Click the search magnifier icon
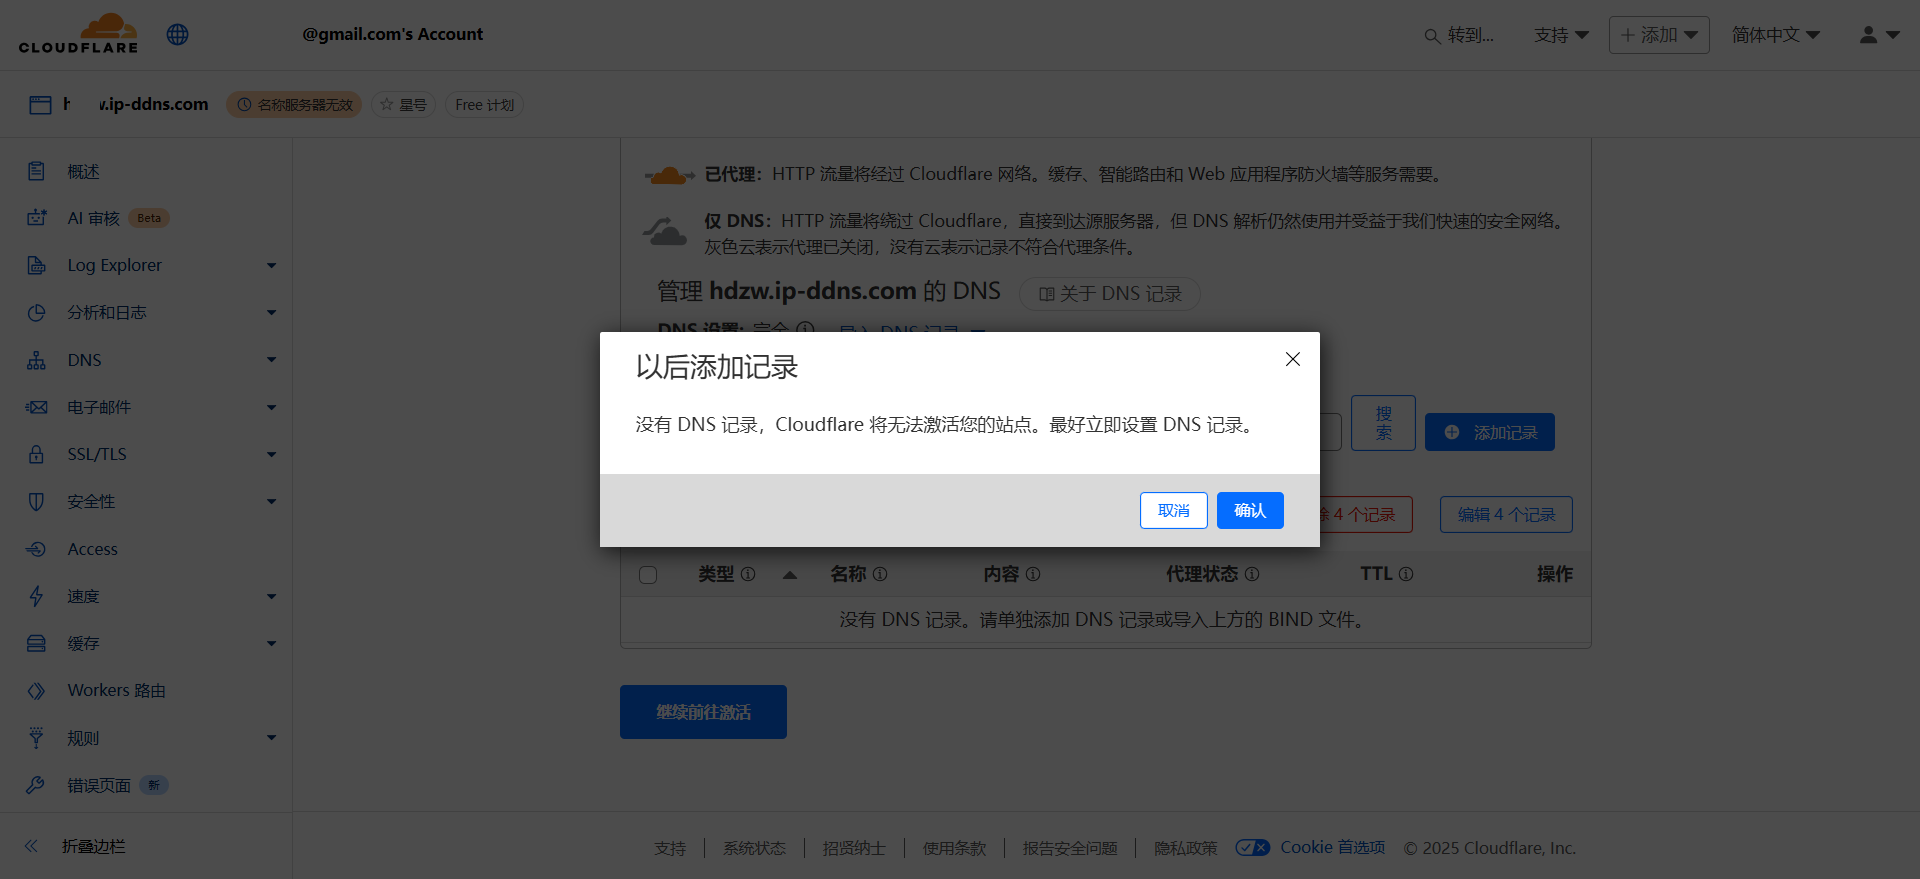This screenshot has width=1920, height=879. tap(1432, 36)
